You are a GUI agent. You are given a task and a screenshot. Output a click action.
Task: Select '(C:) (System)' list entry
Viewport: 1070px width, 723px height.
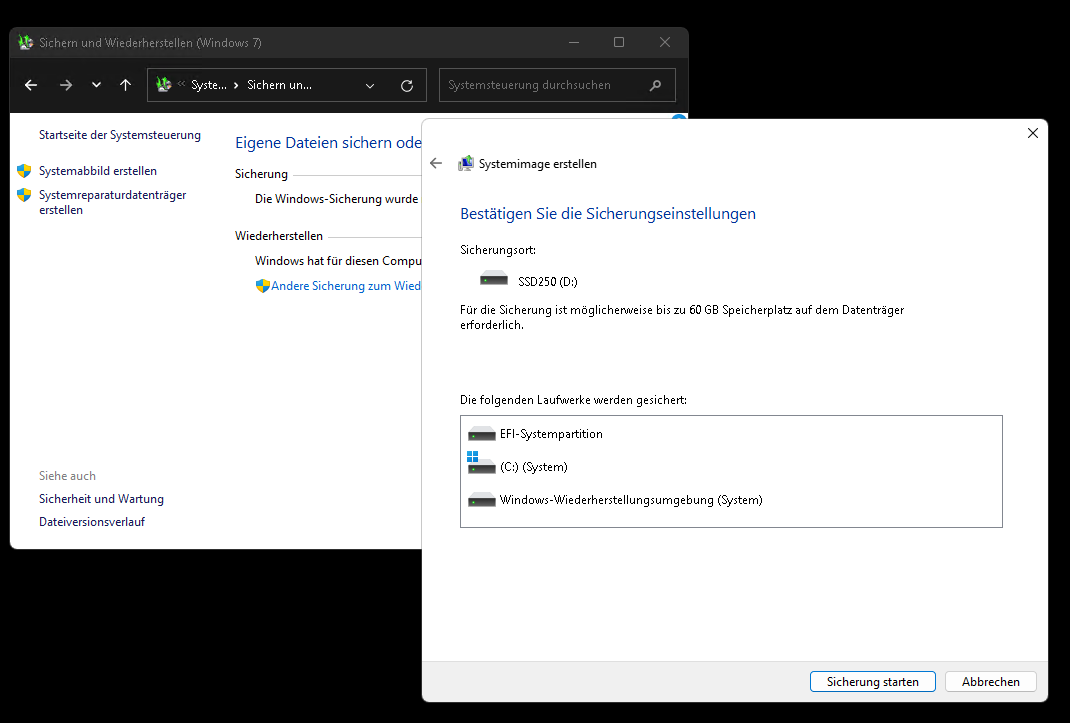coord(533,467)
